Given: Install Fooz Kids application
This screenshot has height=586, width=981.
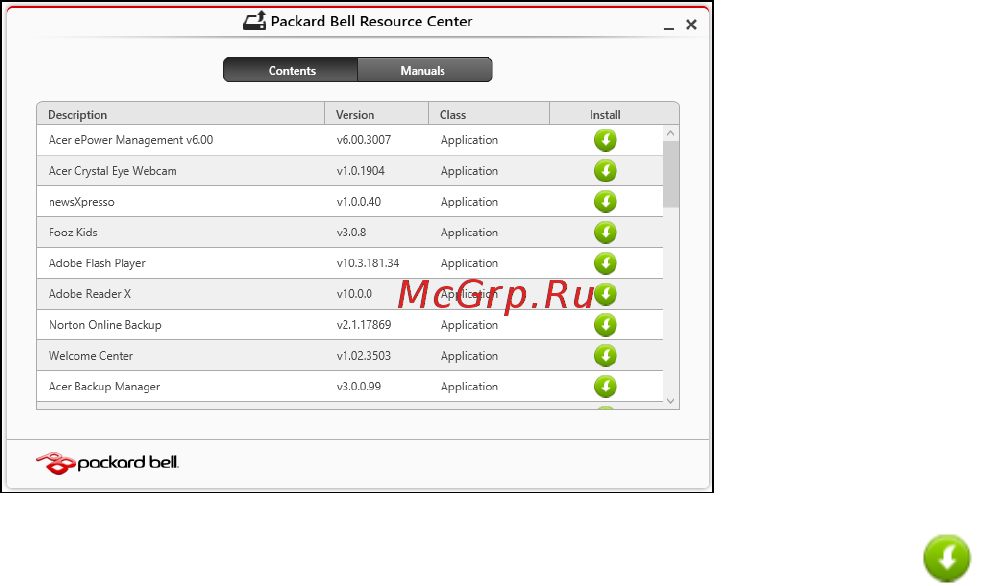Looking at the screenshot, I should pyautogui.click(x=605, y=233).
